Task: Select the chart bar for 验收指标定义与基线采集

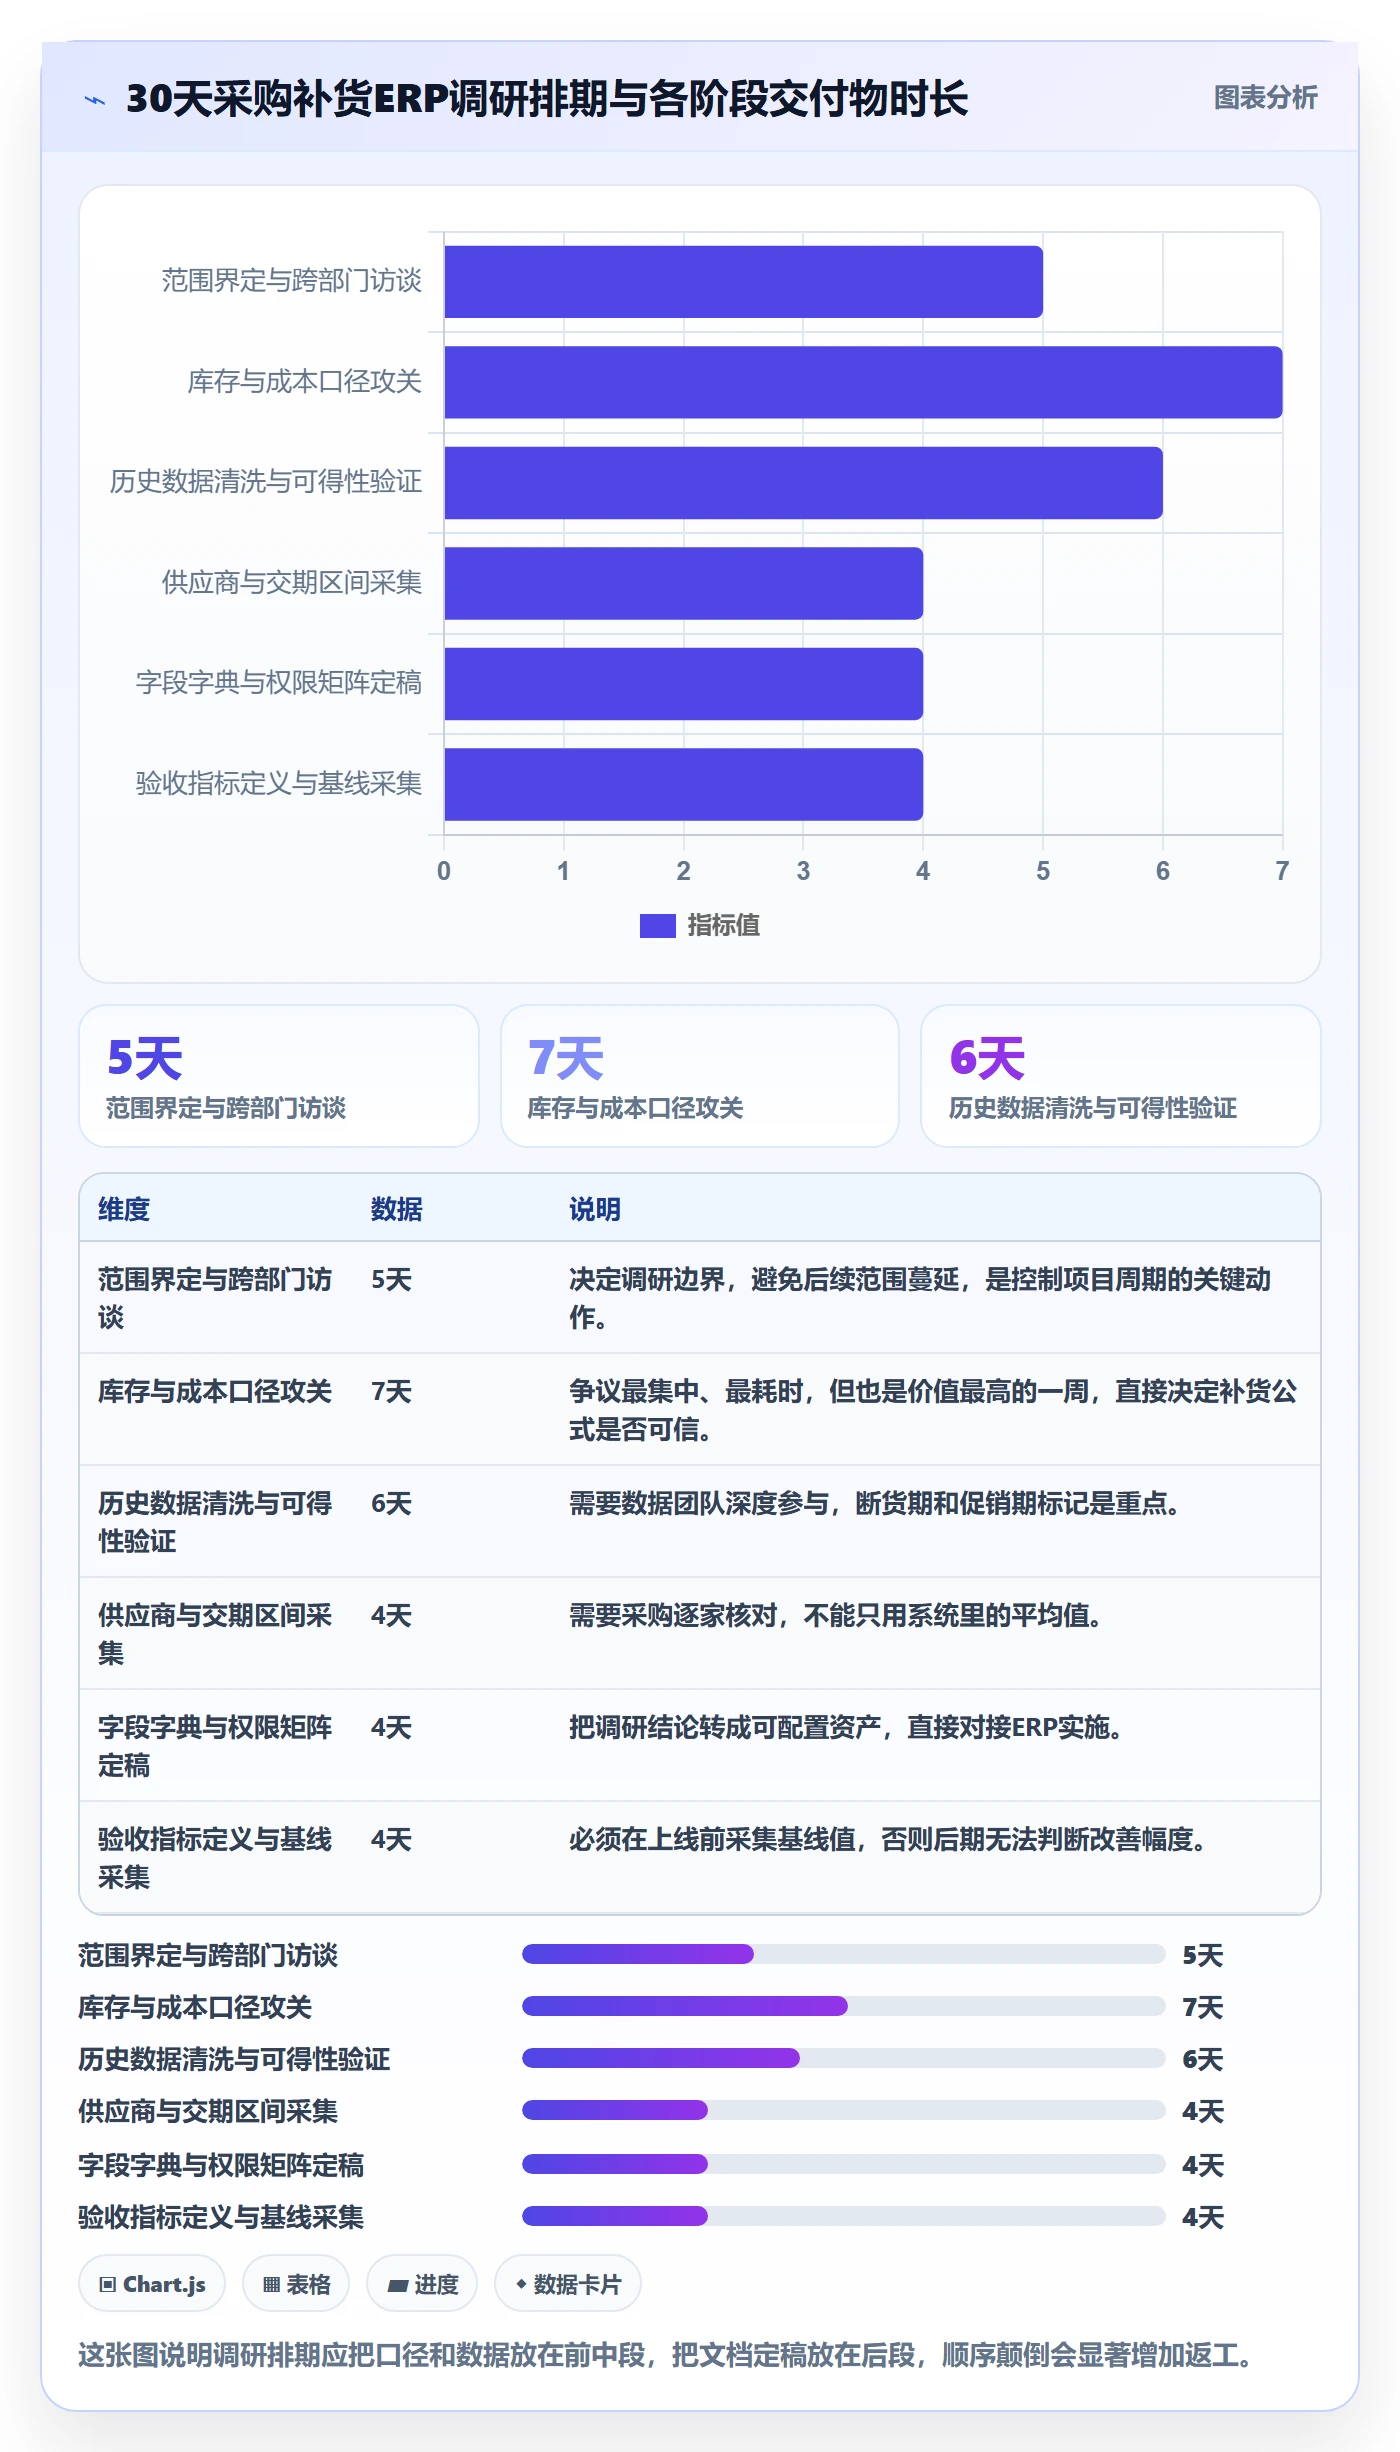Action: coord(683,784)
